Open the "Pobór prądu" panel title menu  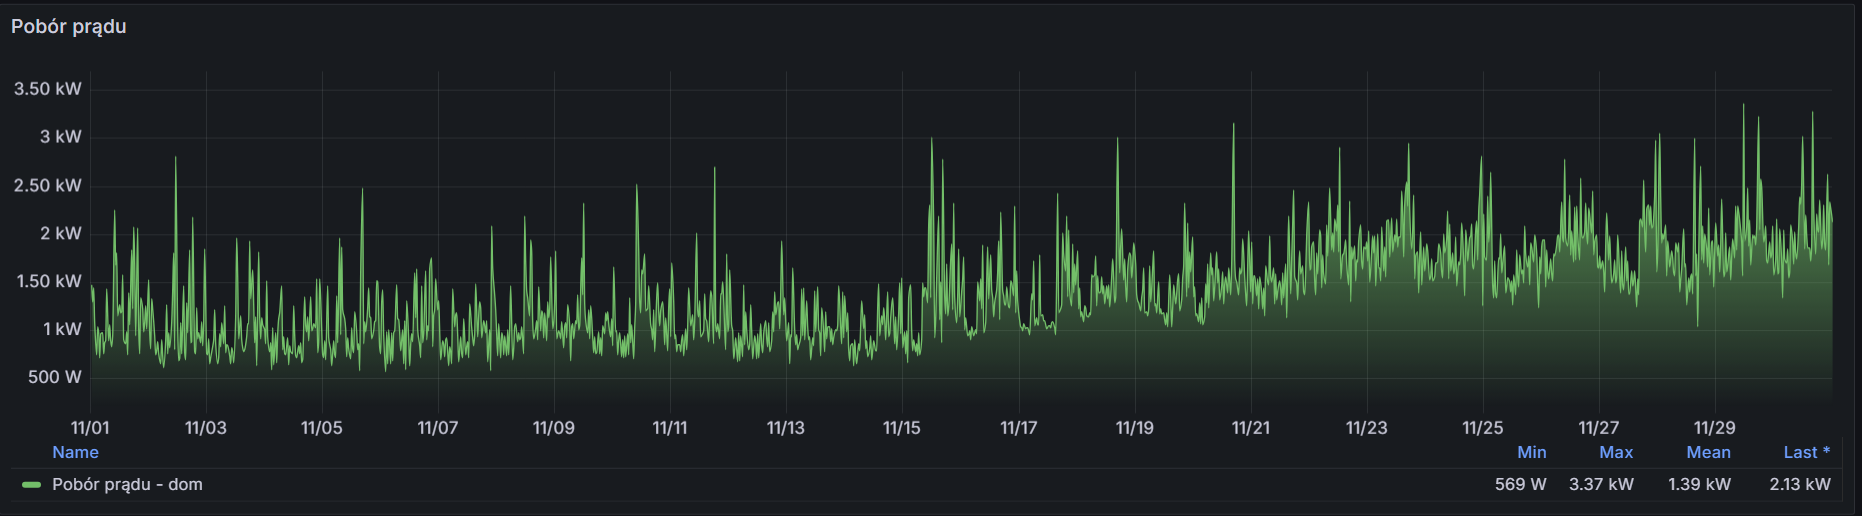click(x=69, y=26)
